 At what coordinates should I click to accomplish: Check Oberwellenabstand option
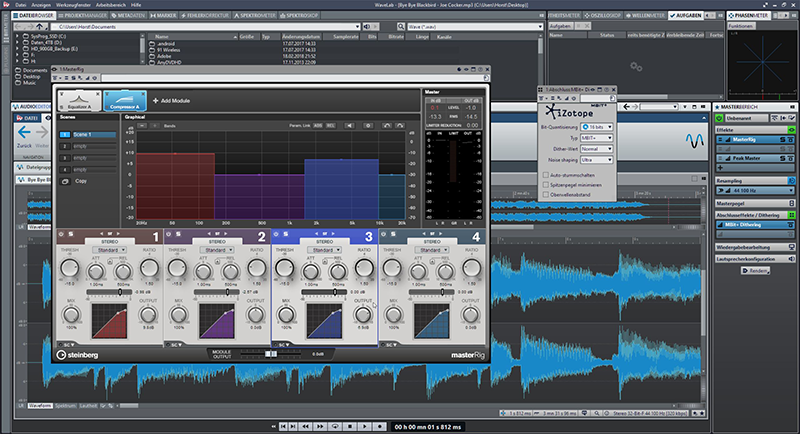point(546,194)
